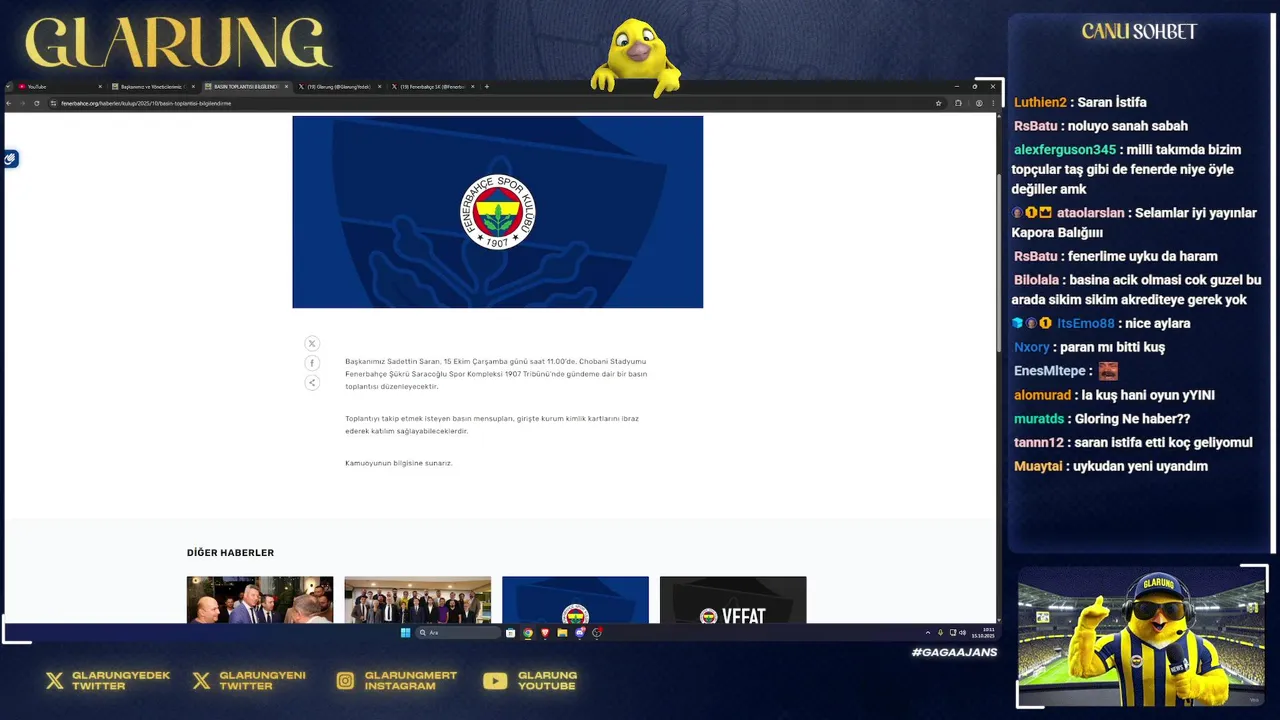This screenshot has width=1280, height=720.
Task: Open Brave browser from the taskbar
Action: coord(545,633)
